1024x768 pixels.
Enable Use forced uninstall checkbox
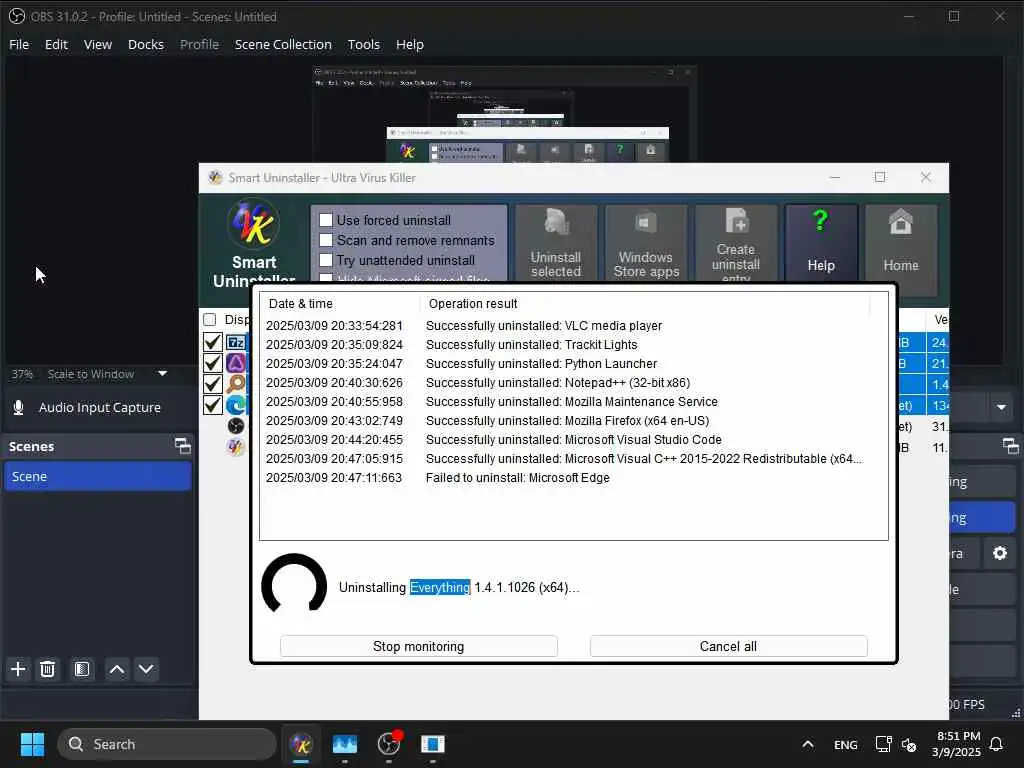326,220
